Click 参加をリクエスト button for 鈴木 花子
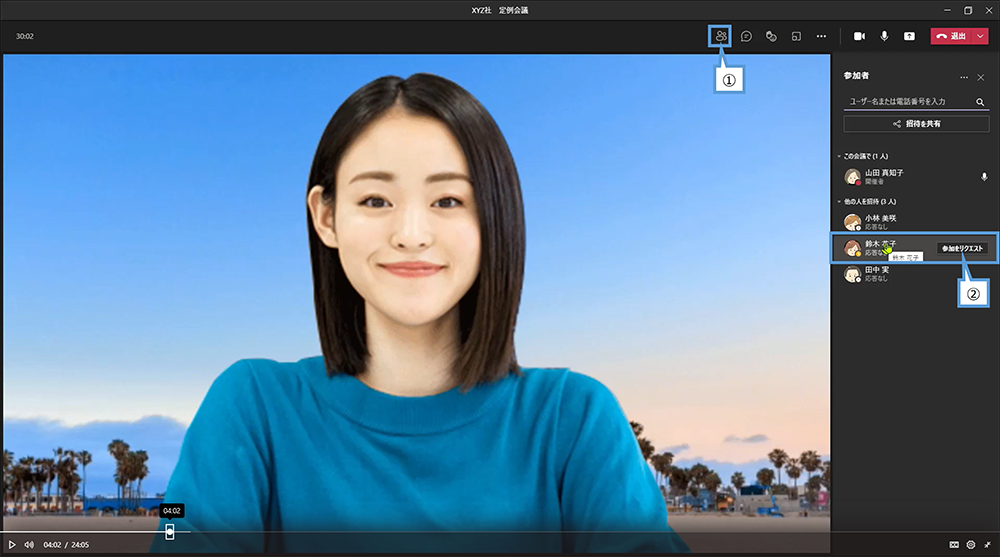The height and width of the screenshot is (557, 1000). 962,248
